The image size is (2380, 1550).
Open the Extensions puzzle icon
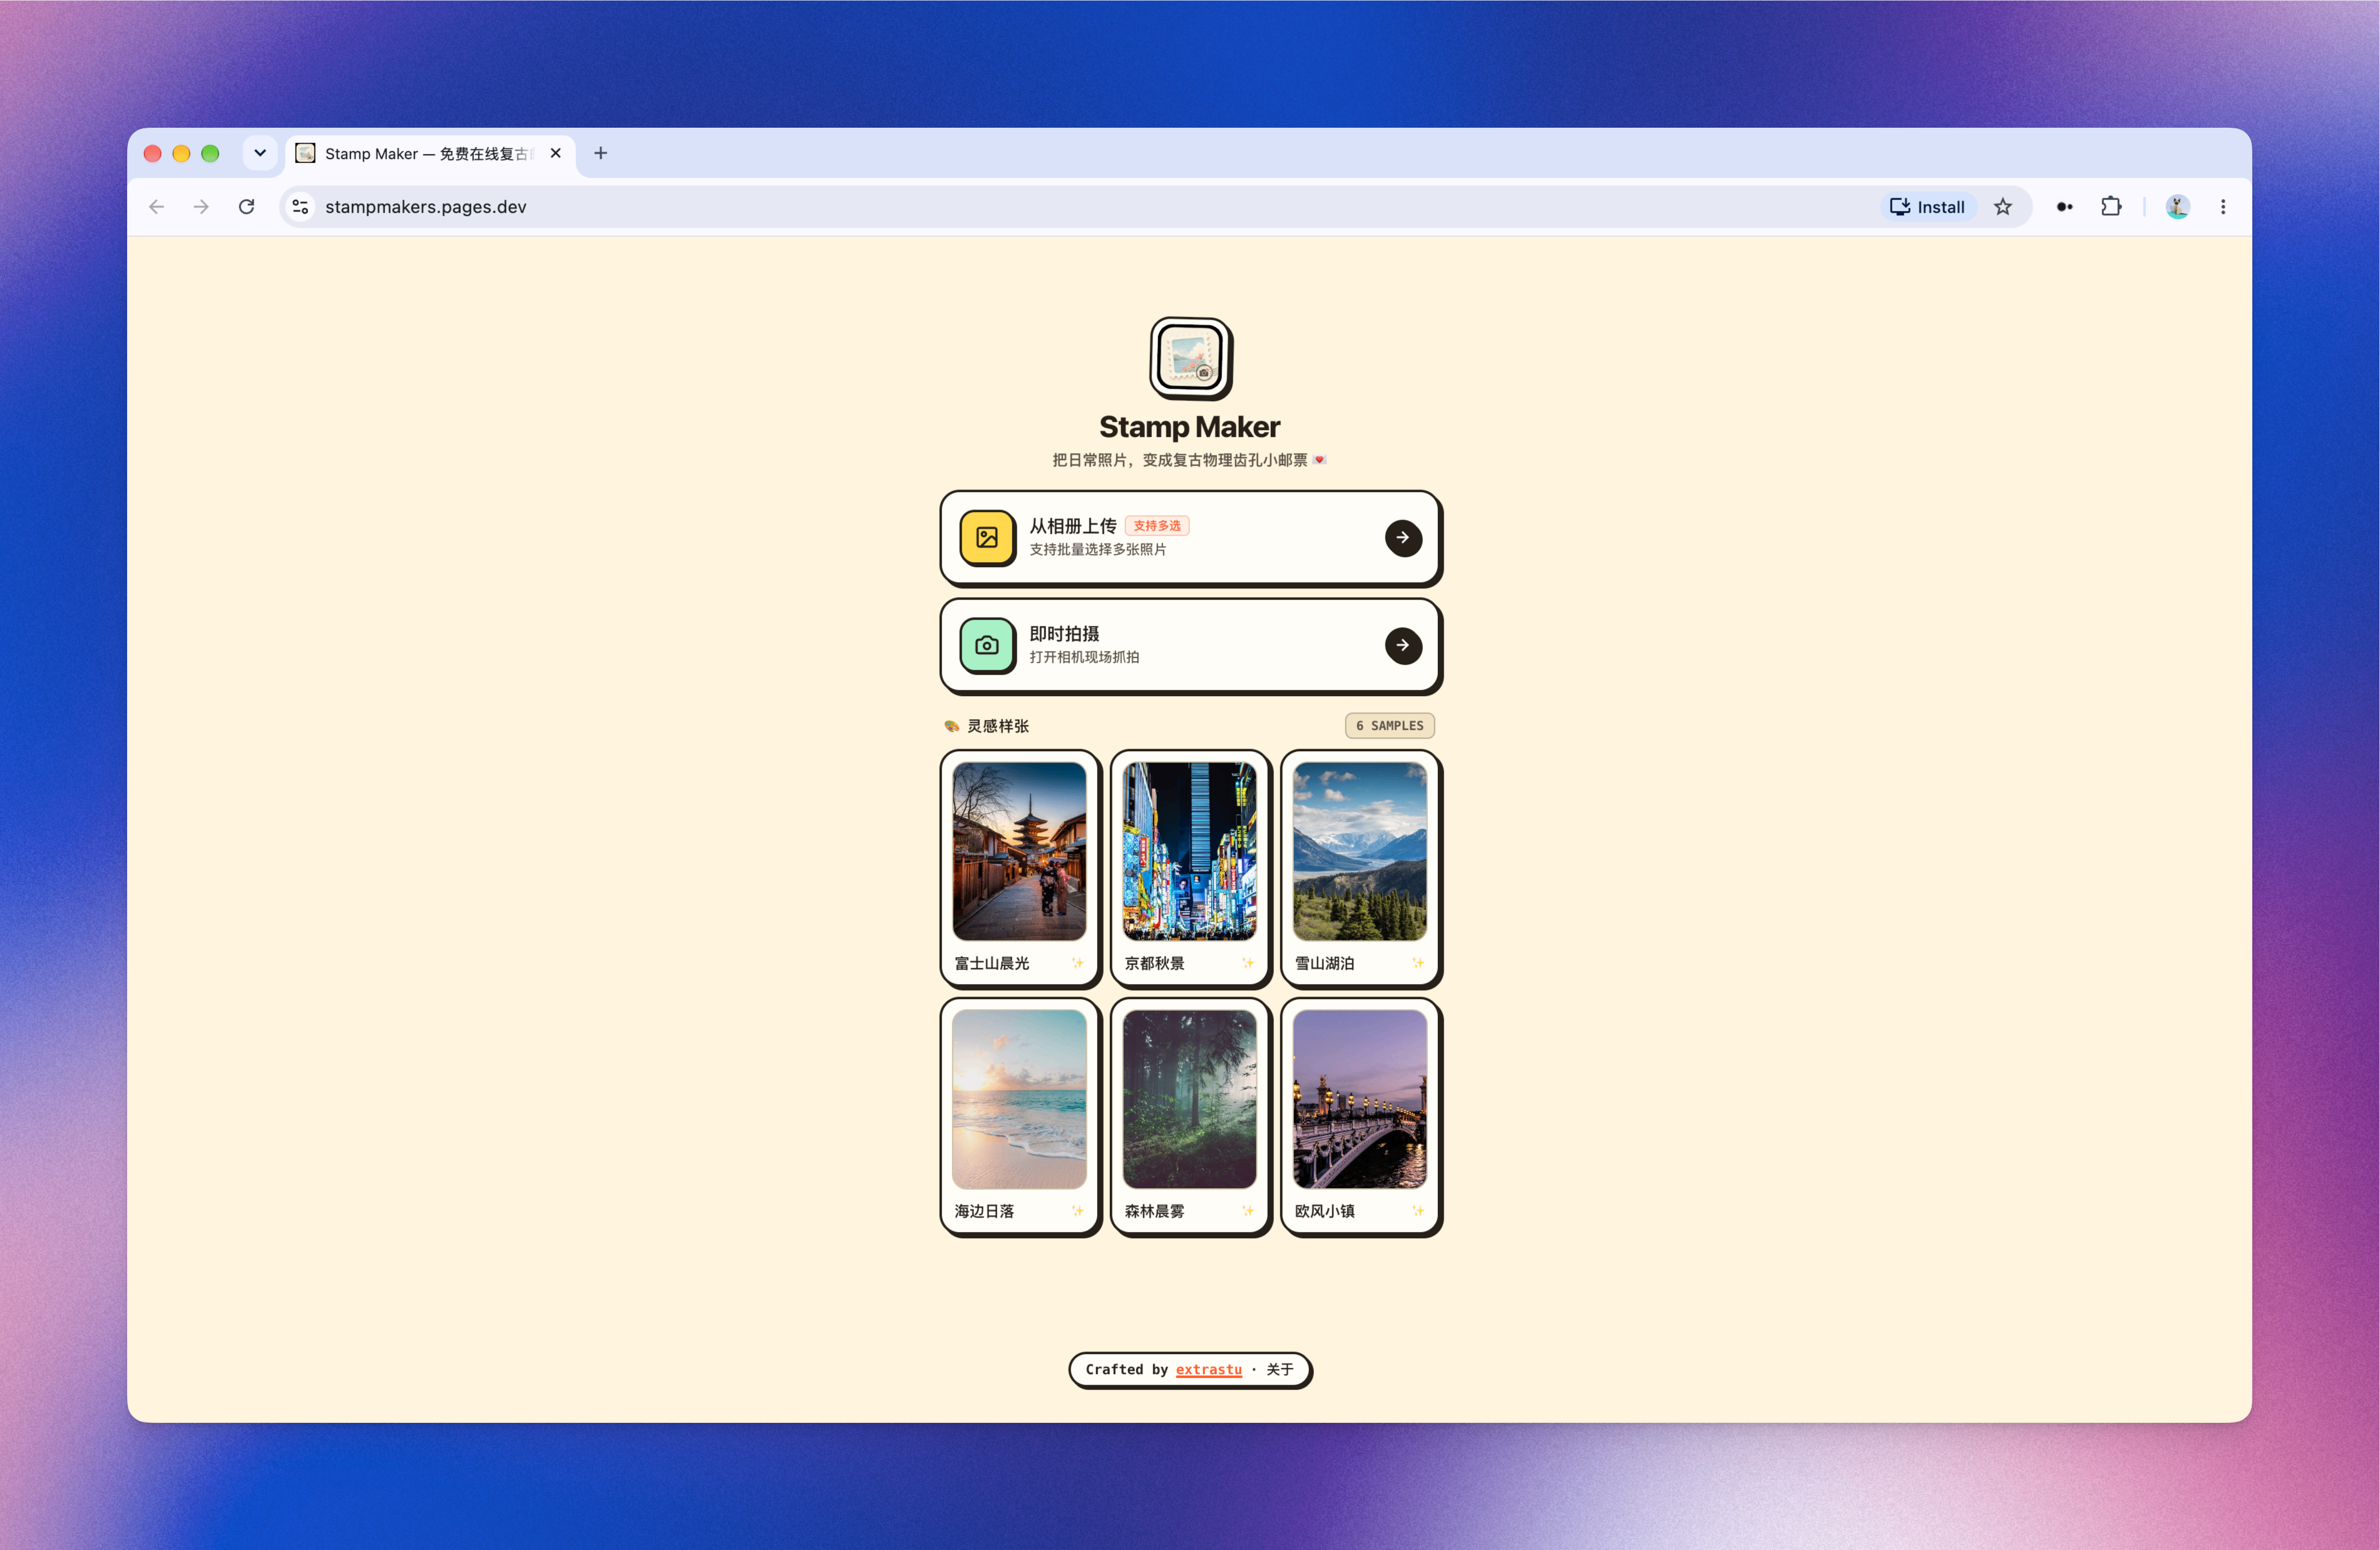(2111, 207)
